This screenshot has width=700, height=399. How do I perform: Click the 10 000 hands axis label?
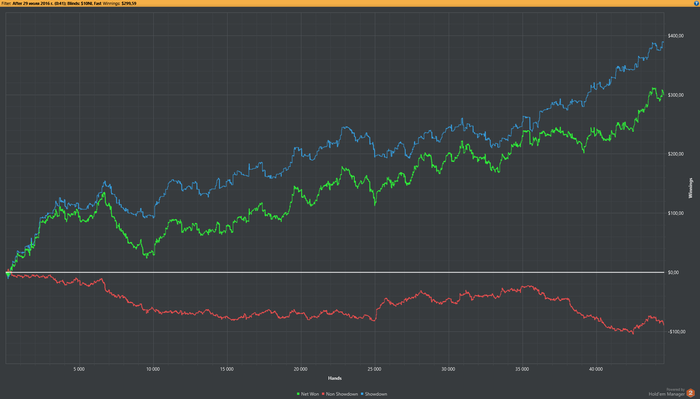click(153, 369)
